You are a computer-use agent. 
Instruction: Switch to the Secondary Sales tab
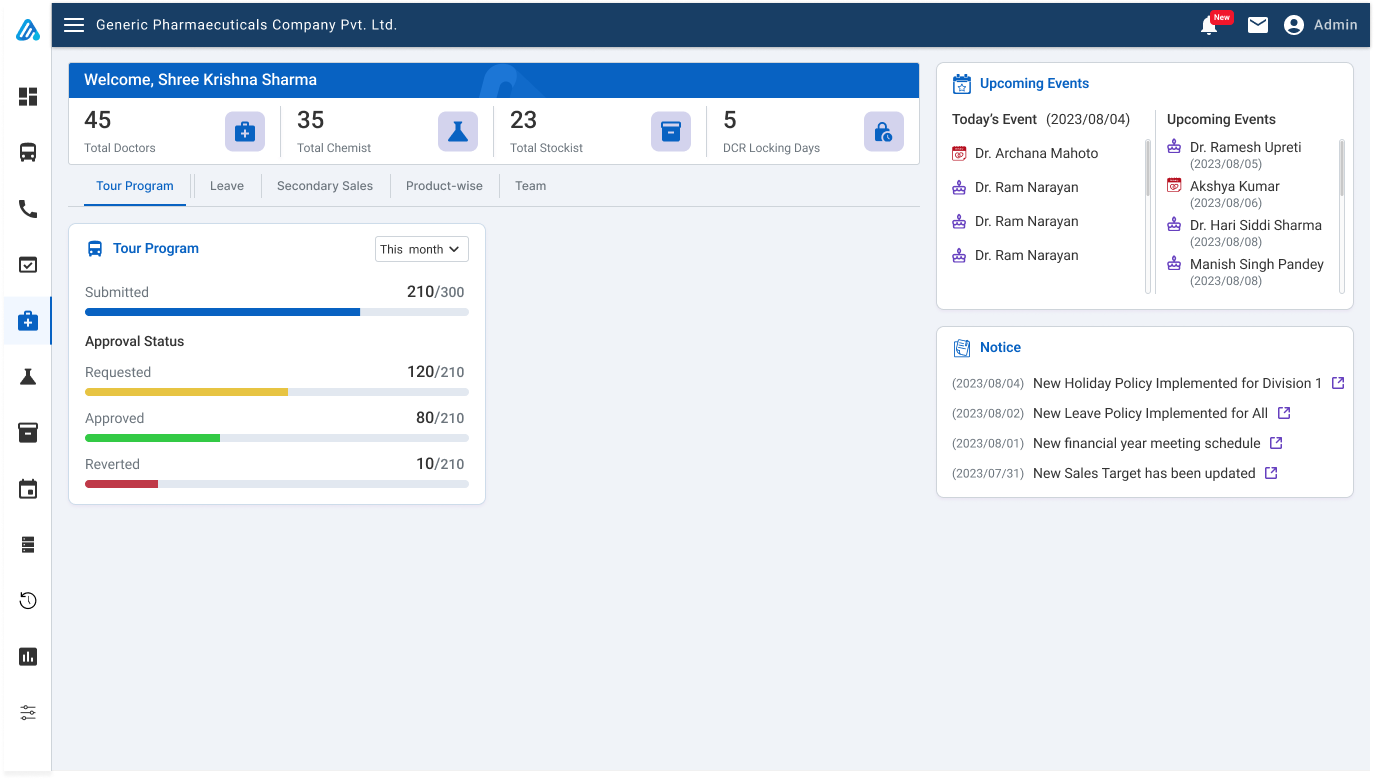[x=325, y=186]
